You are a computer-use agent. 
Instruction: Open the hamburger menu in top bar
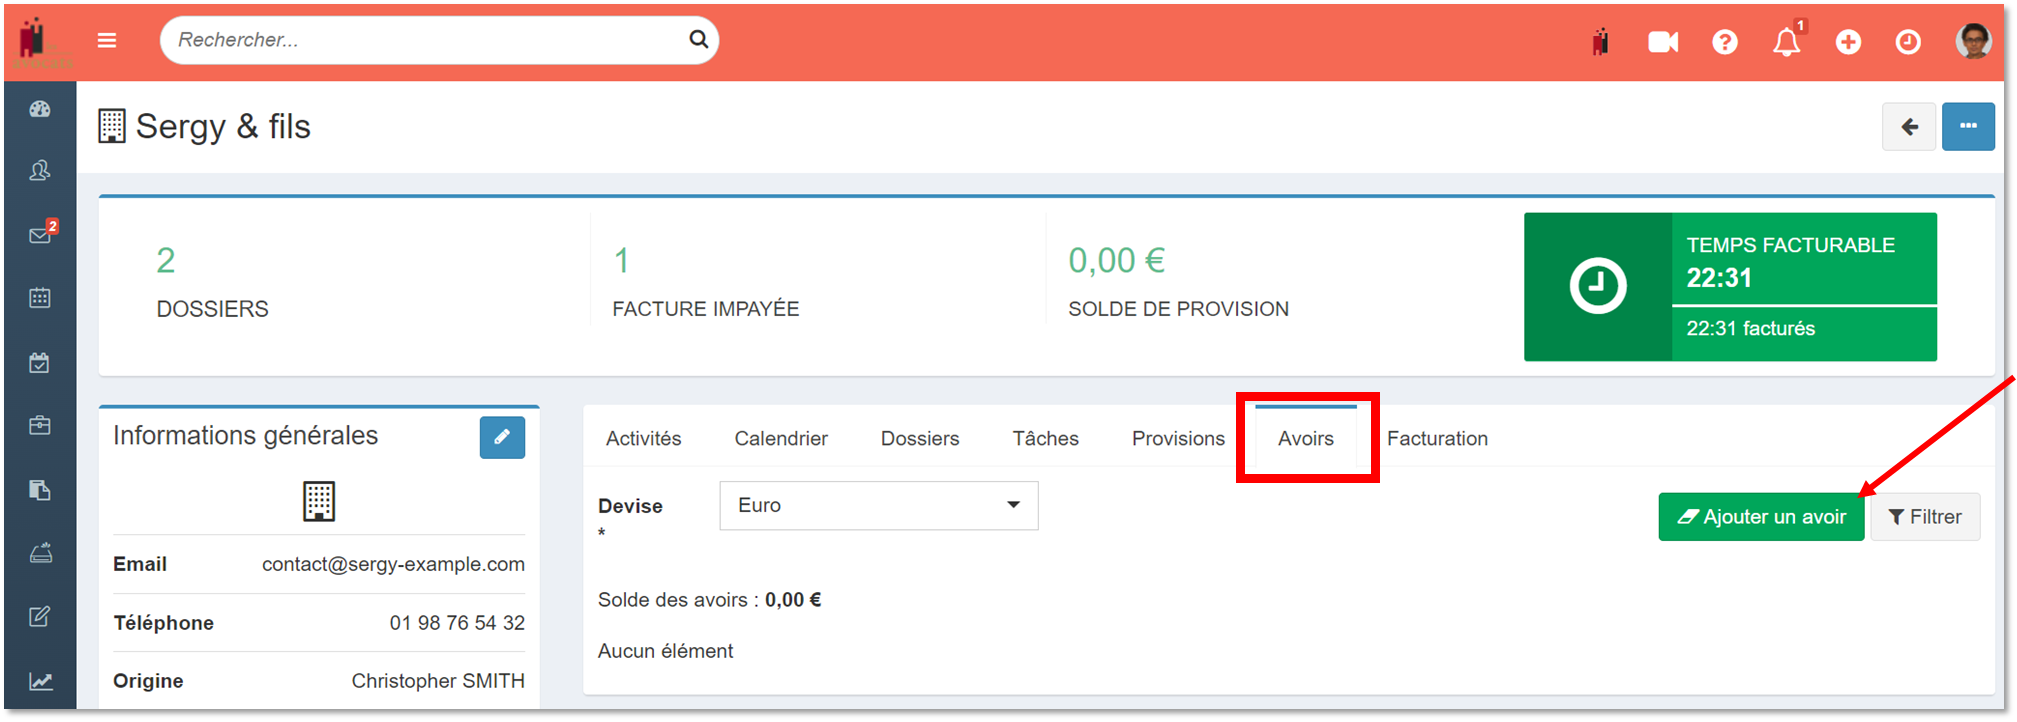click(x=107, y=41)
